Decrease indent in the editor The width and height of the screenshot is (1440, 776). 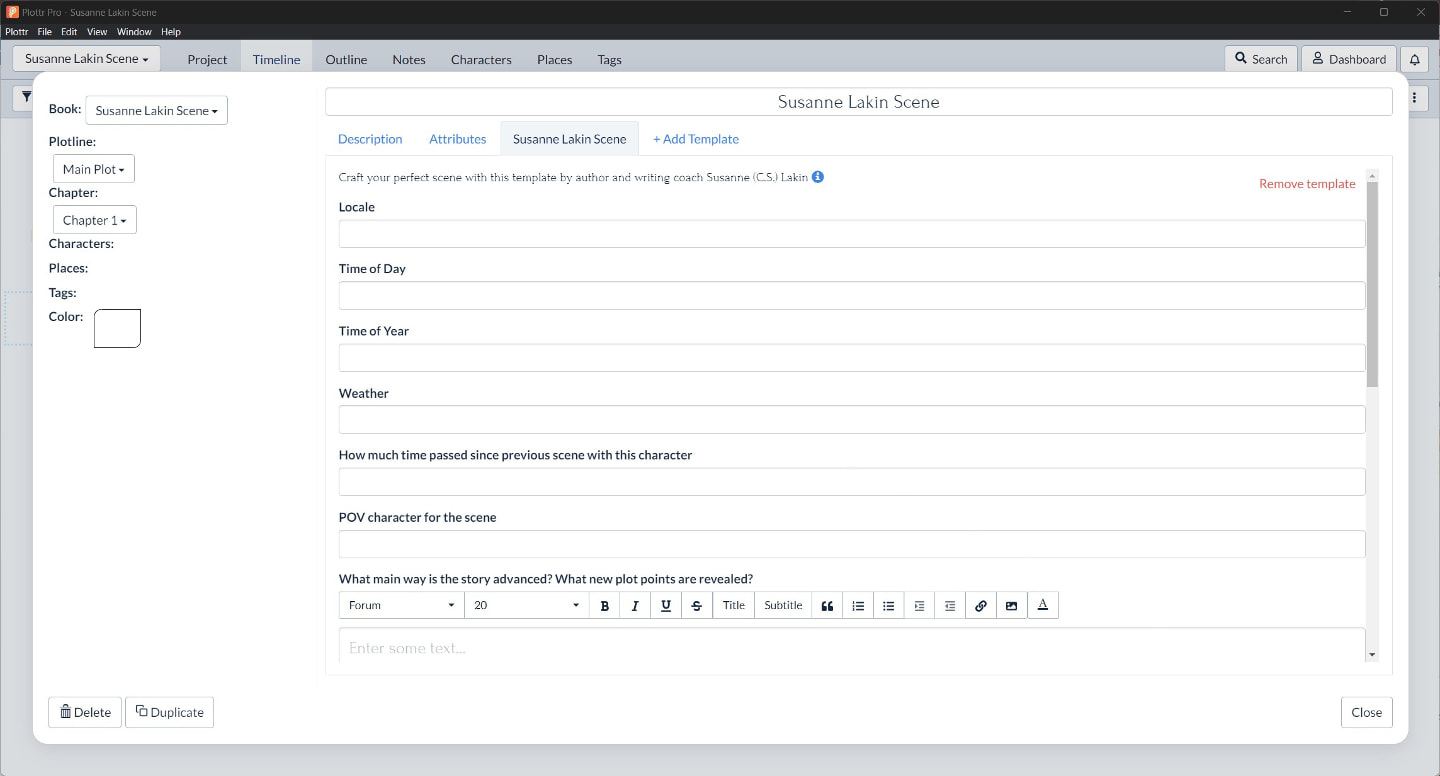(x=950, y=605)
